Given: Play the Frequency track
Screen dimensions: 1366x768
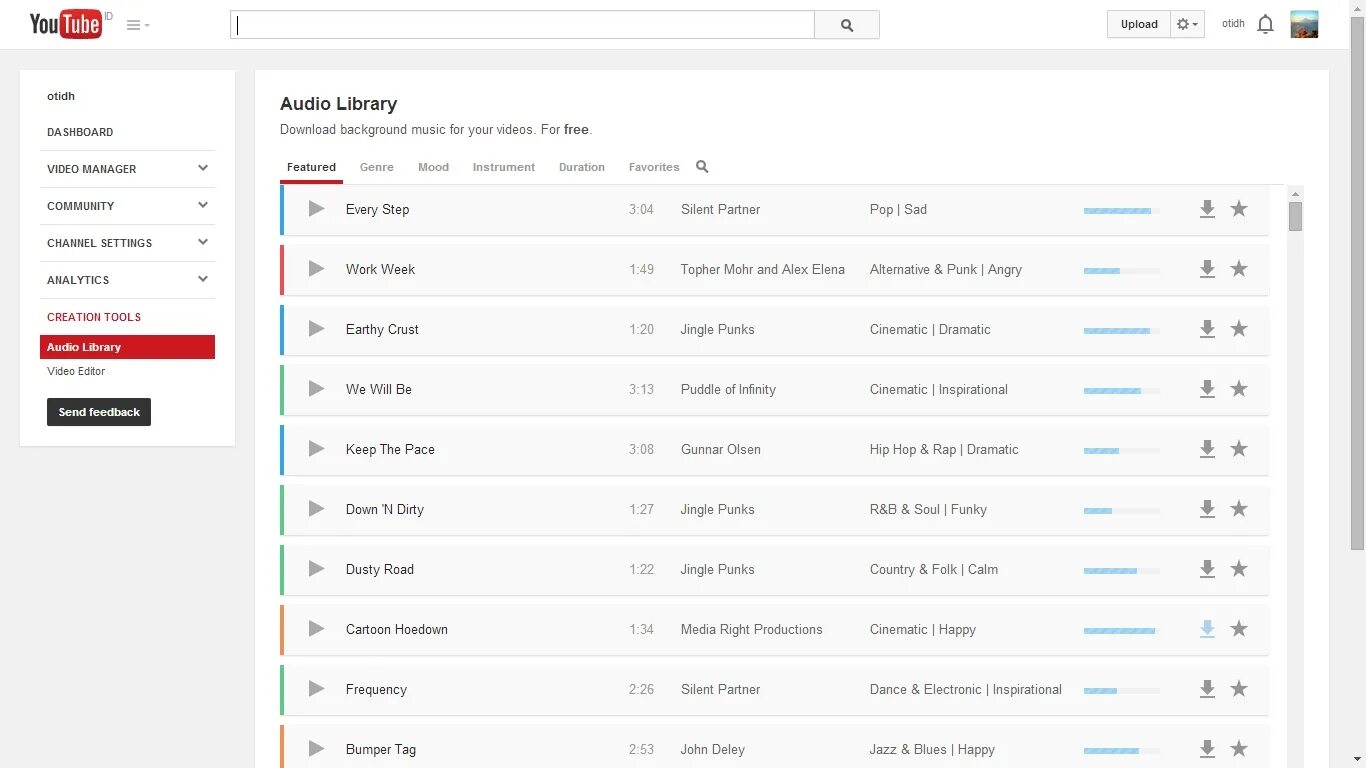Looking at the screenshot, I should point(316,688).
